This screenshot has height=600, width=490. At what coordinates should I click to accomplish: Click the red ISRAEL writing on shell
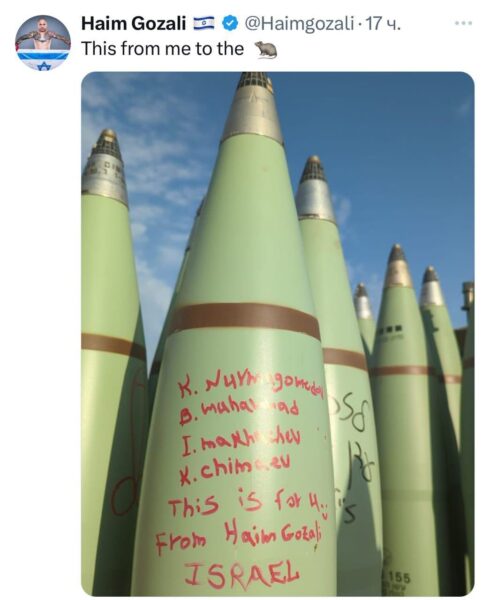[241, 575]
